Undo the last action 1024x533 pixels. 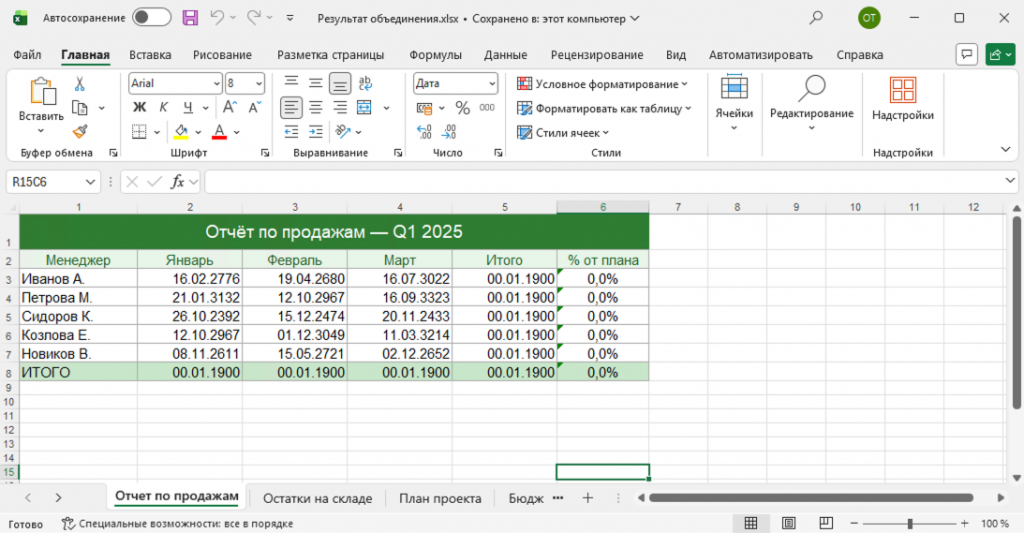(217, 18)
